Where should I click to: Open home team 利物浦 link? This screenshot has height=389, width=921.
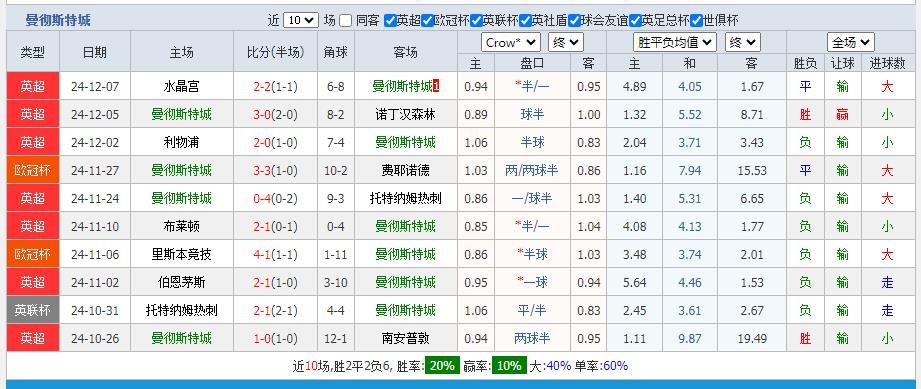181,143
